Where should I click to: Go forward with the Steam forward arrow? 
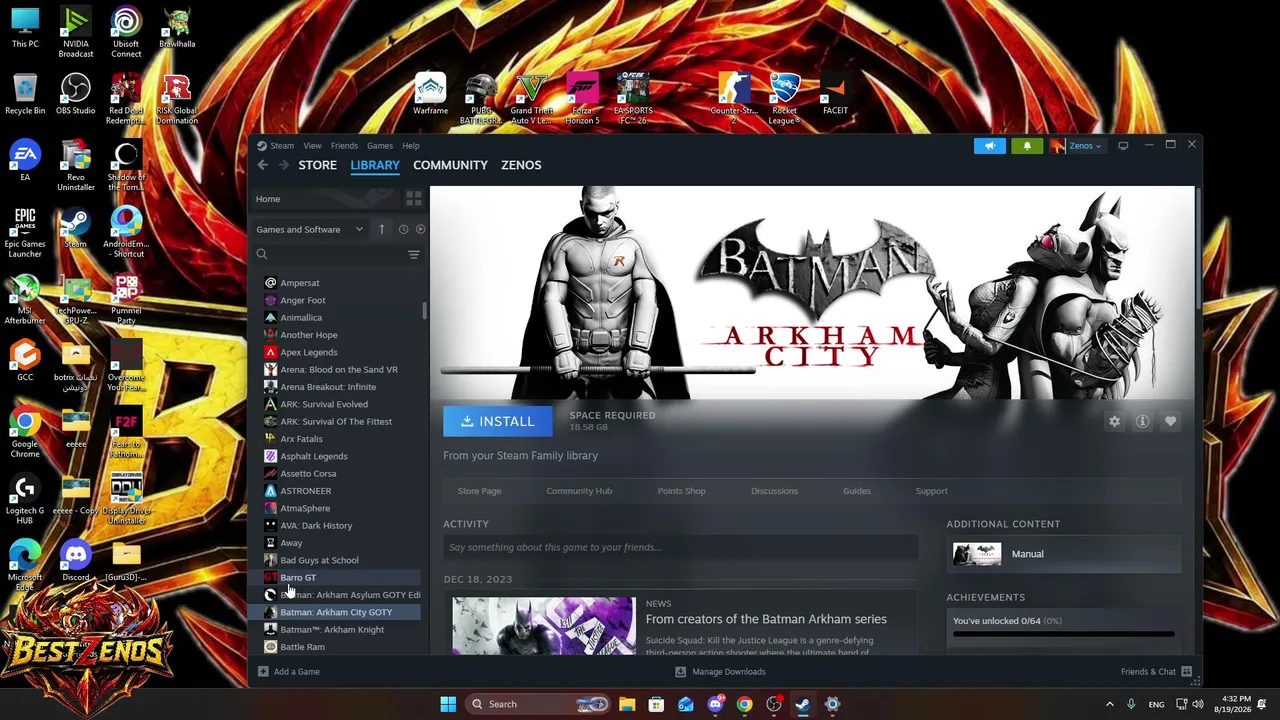point(283,165)
